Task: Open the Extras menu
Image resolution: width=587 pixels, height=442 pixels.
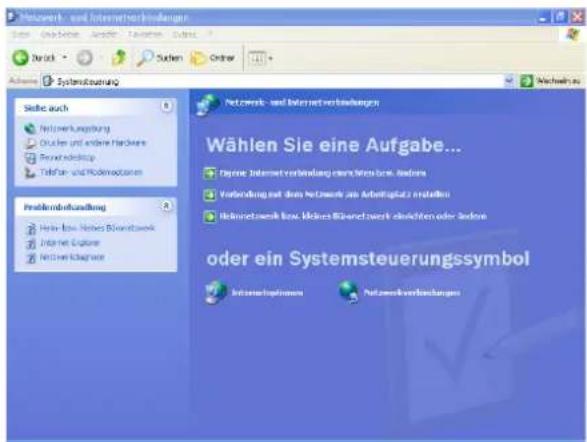Action: coord(184,34)
